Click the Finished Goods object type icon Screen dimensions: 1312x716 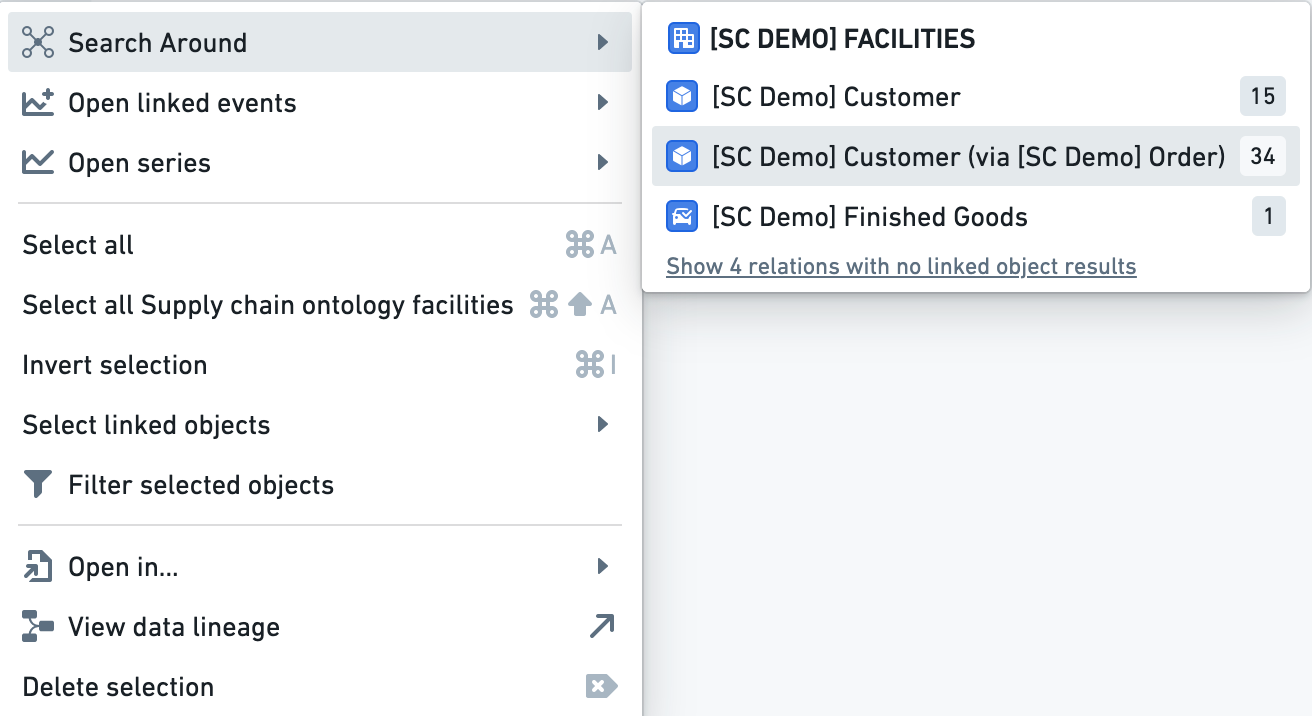coord(682,217)
